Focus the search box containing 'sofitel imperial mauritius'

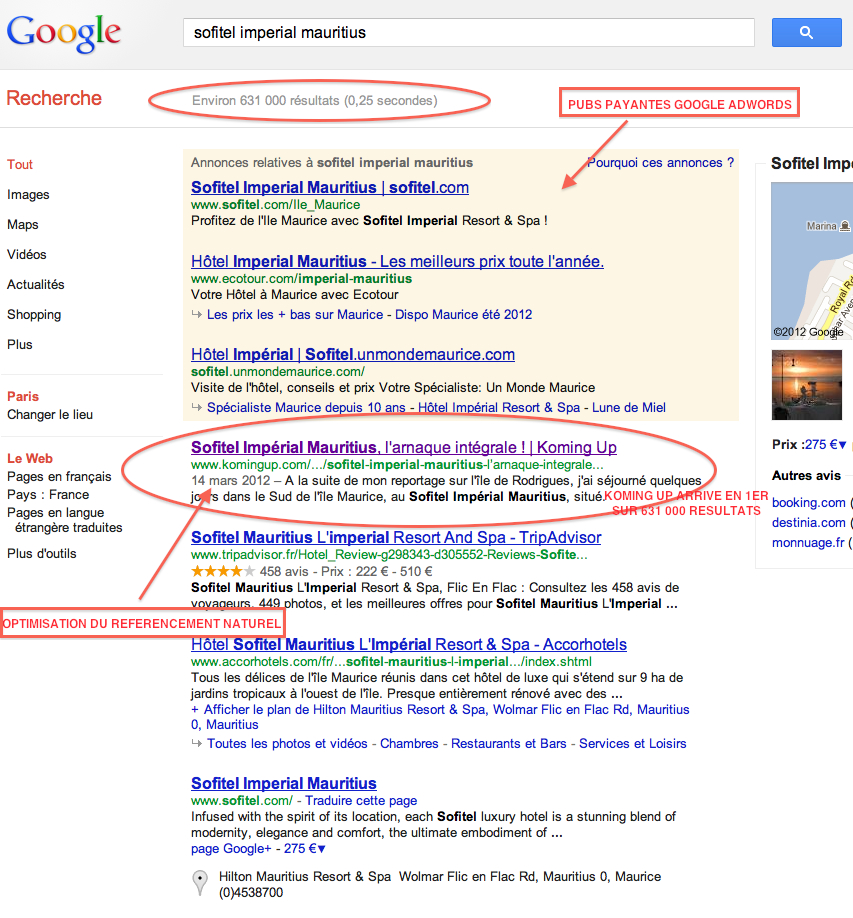click(x=468, y=32)
